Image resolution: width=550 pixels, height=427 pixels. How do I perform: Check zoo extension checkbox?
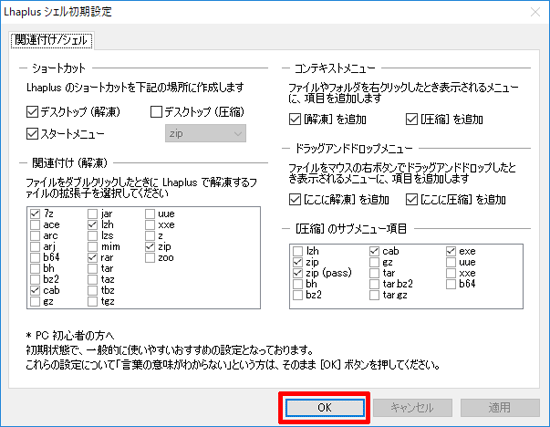(x=150, y=258)
